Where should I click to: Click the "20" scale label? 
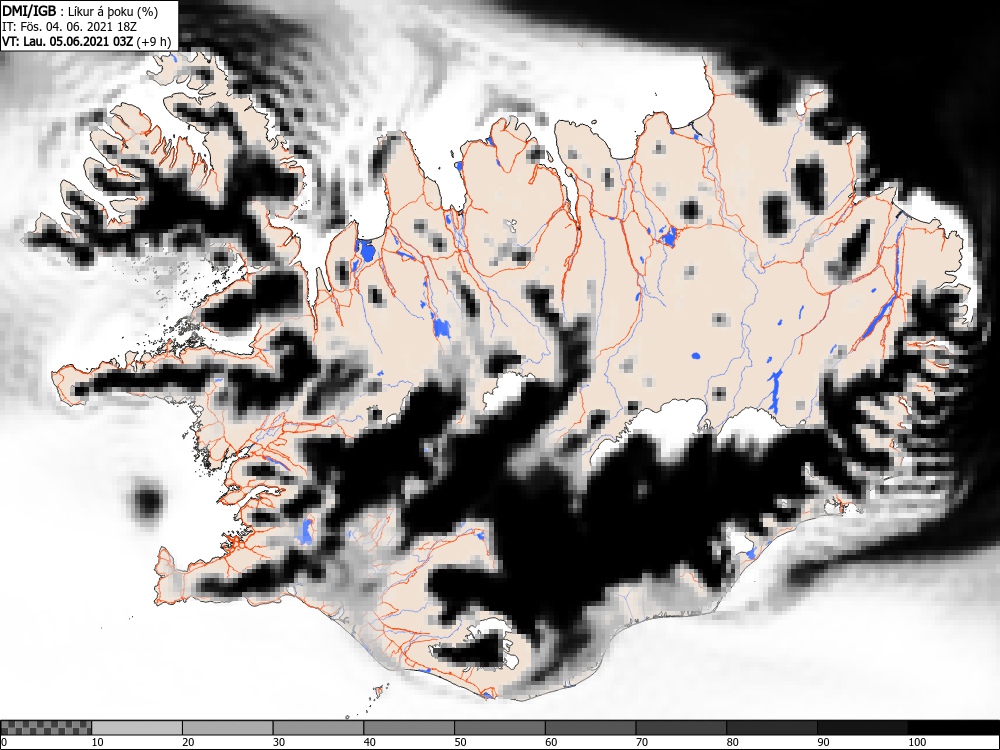click(x=188, y=742)
